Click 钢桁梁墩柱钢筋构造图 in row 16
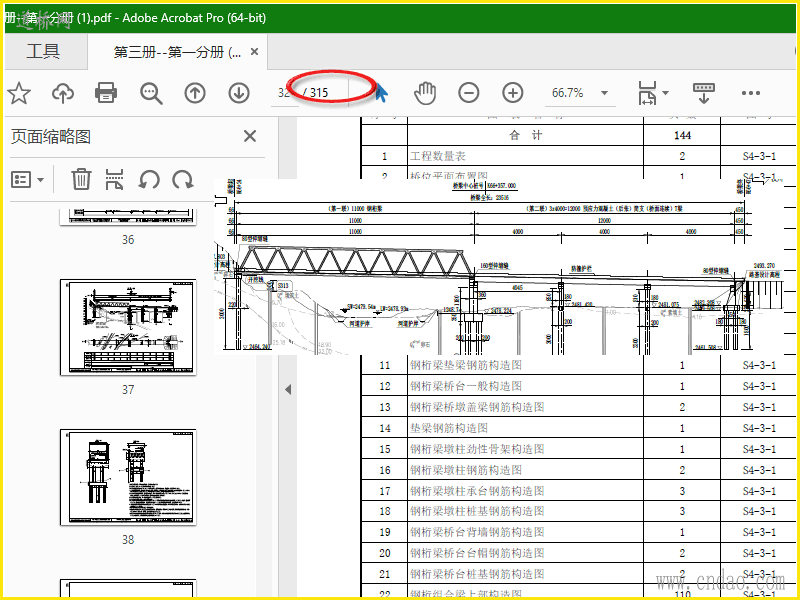 tap(466, 470)
